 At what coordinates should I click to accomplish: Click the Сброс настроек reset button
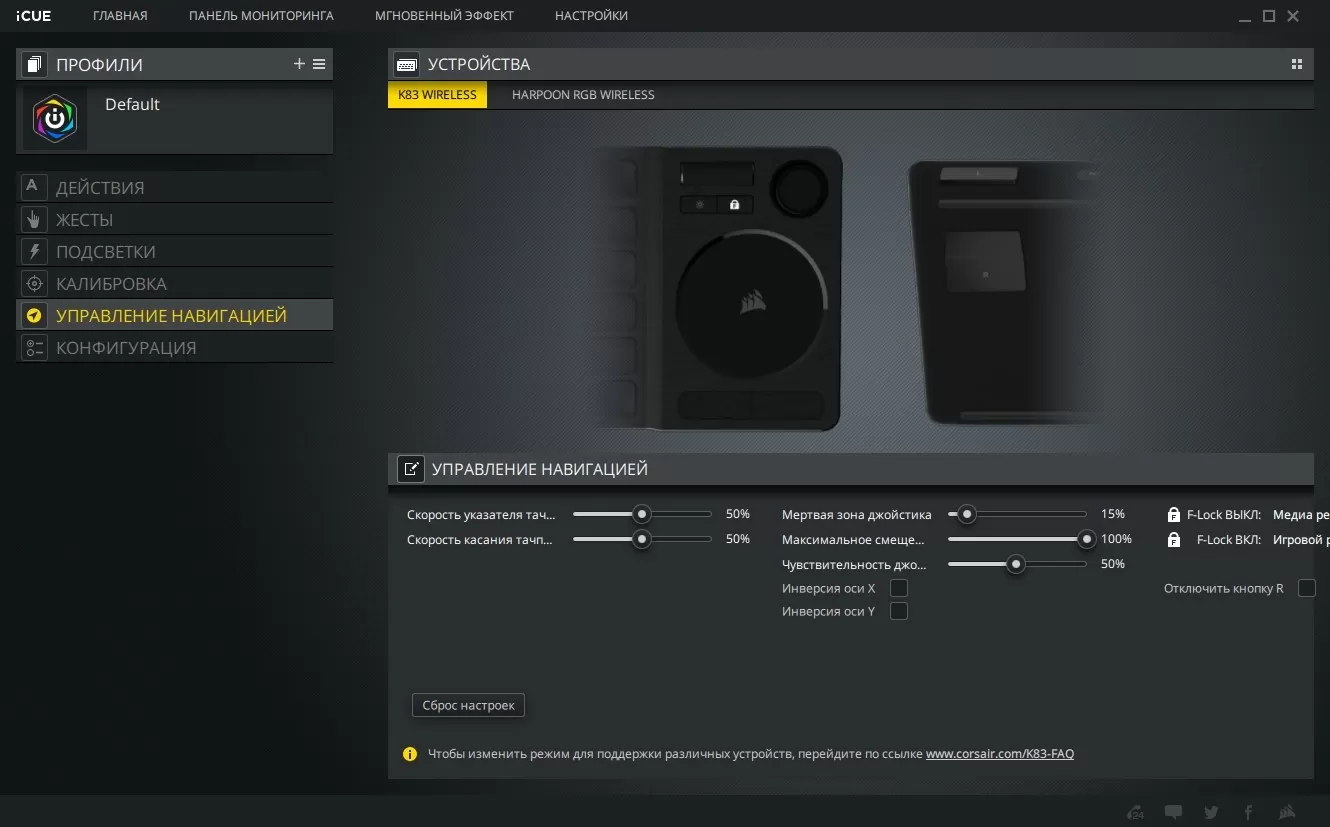[468, 705]
